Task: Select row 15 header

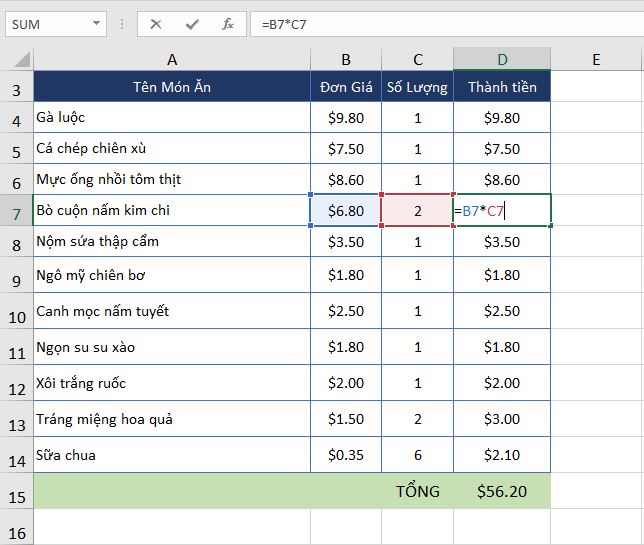Action: (16, 491)
